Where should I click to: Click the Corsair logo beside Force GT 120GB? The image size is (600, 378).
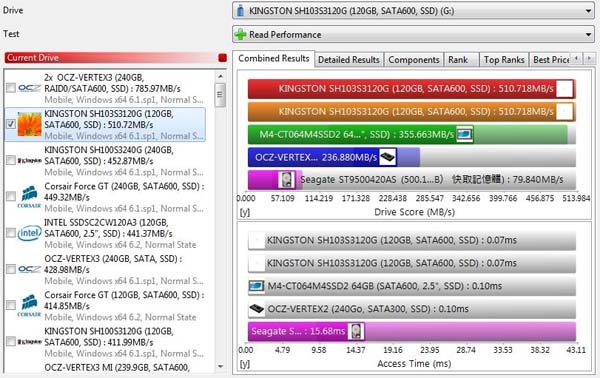(x=29, y=305)
